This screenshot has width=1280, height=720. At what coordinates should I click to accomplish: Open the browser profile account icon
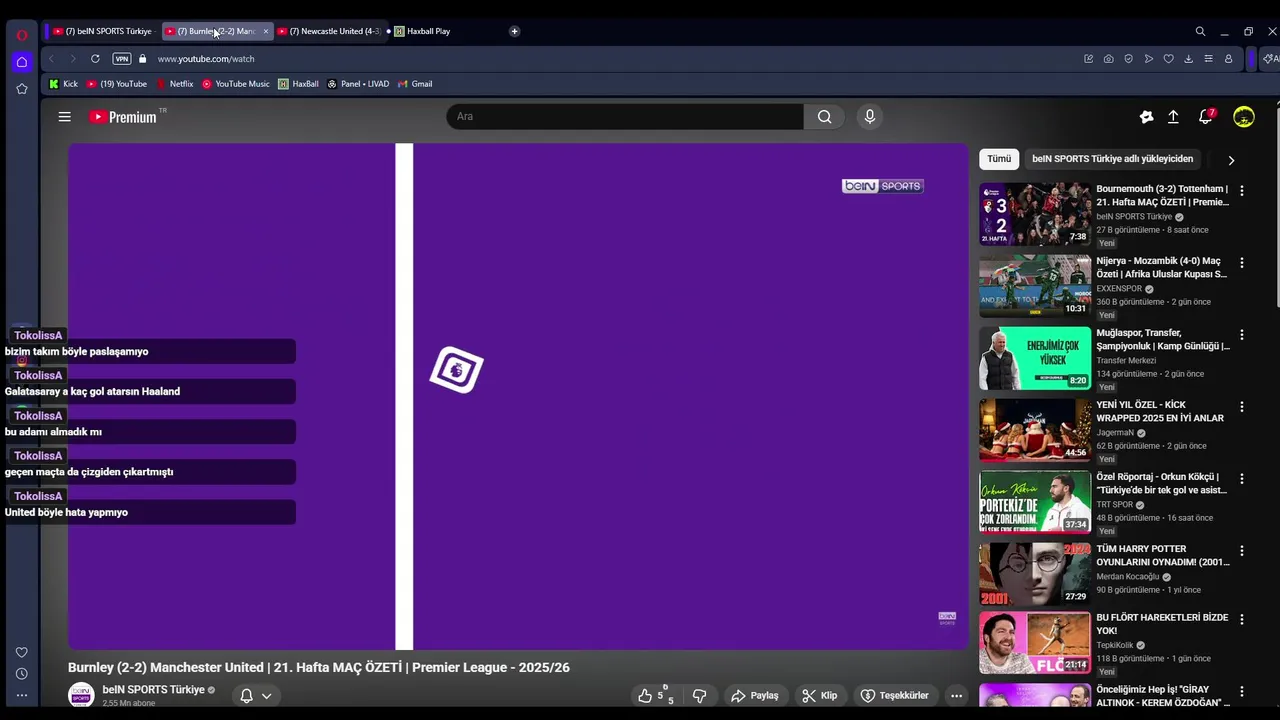[x=1228, y=59]
